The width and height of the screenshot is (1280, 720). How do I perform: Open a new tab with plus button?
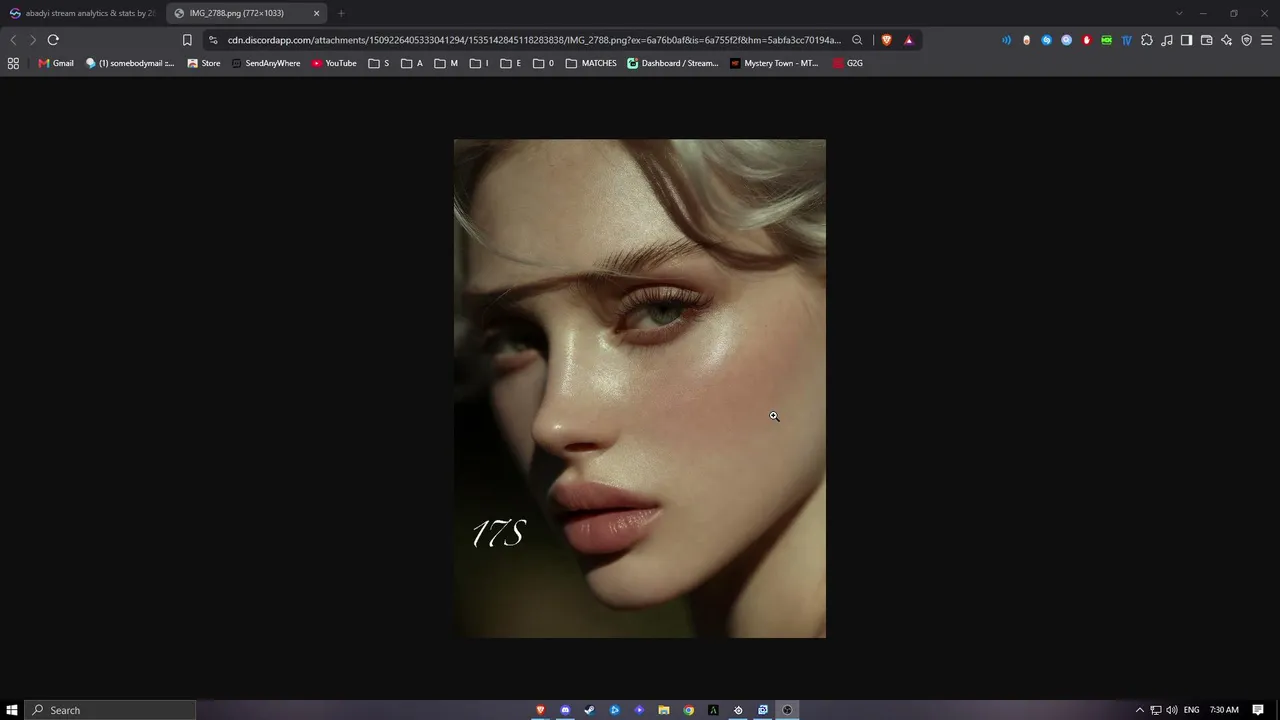point(341,13)
